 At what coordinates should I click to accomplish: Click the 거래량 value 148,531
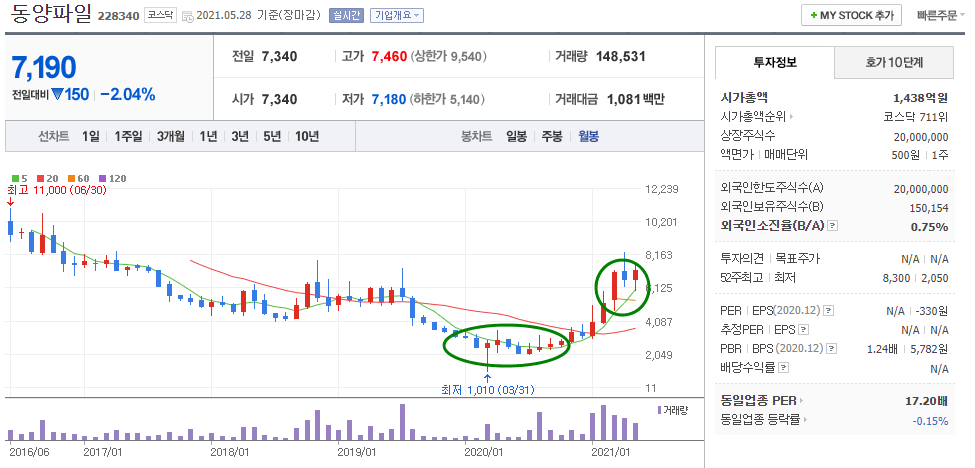[x=621, y=57]
